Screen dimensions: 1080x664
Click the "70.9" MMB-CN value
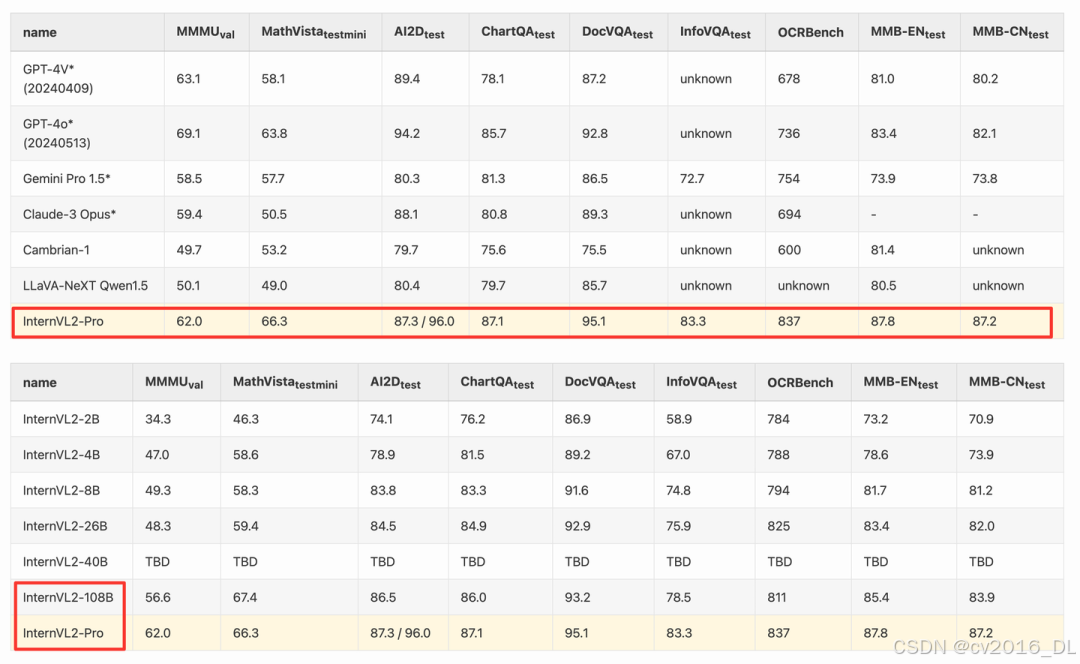click(982, 419)
